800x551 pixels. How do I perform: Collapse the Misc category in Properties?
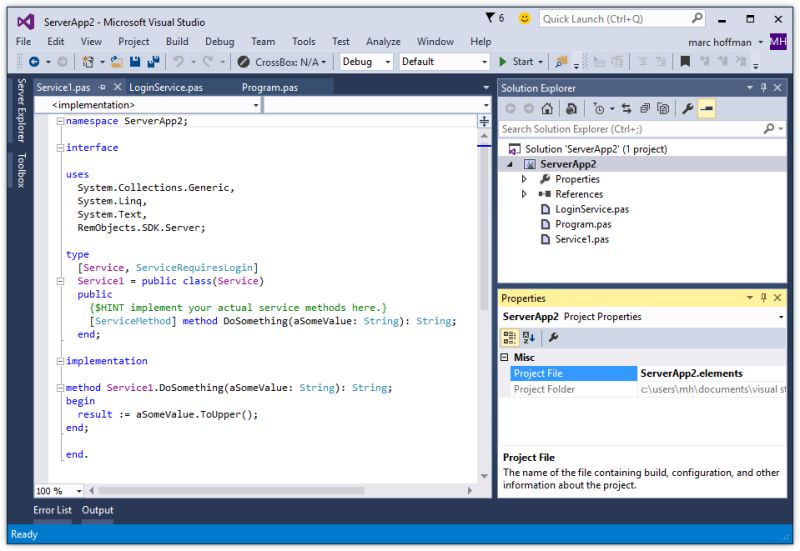pyautogui.click(x=505, y=357)
